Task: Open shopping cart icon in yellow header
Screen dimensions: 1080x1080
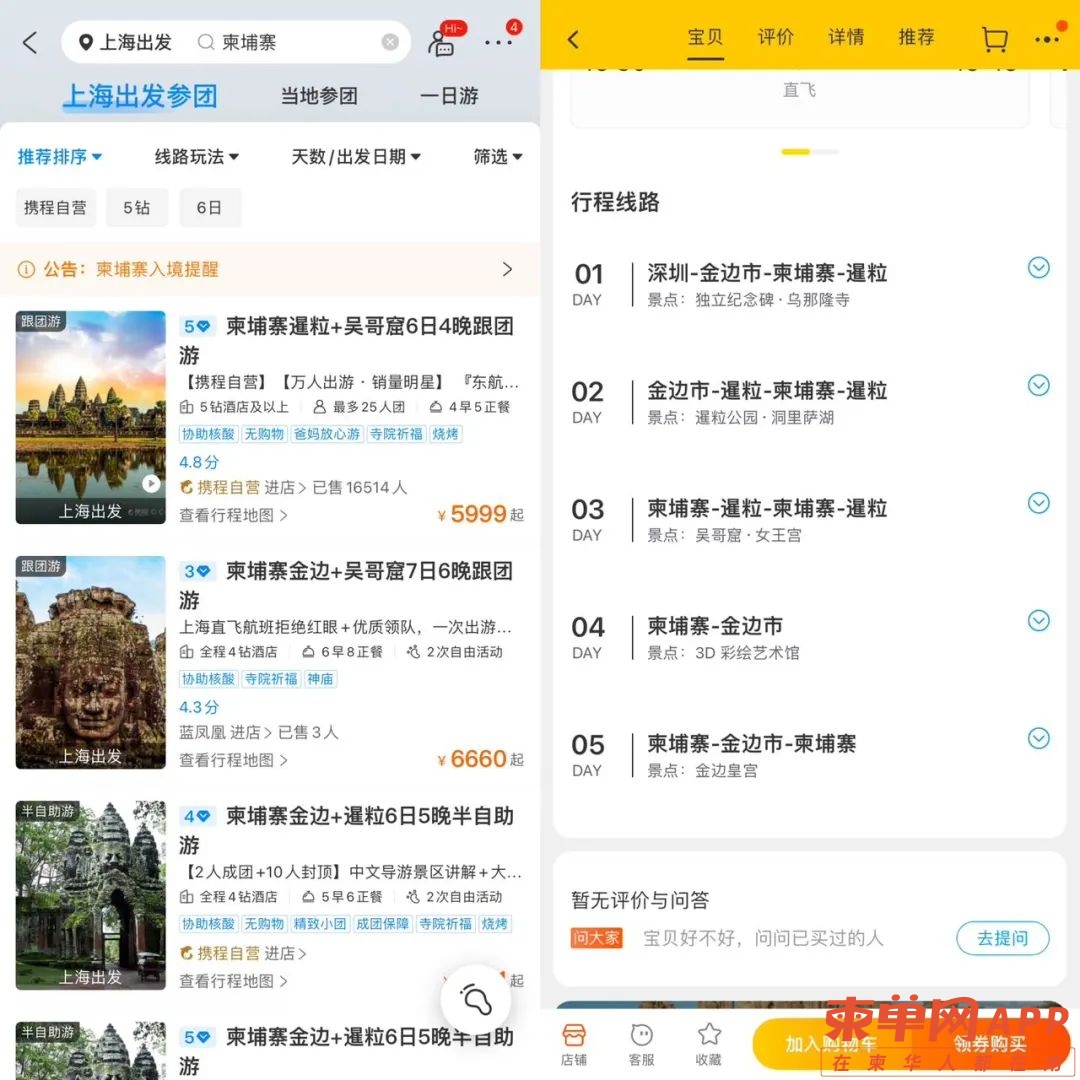Action: coord(994,39)
